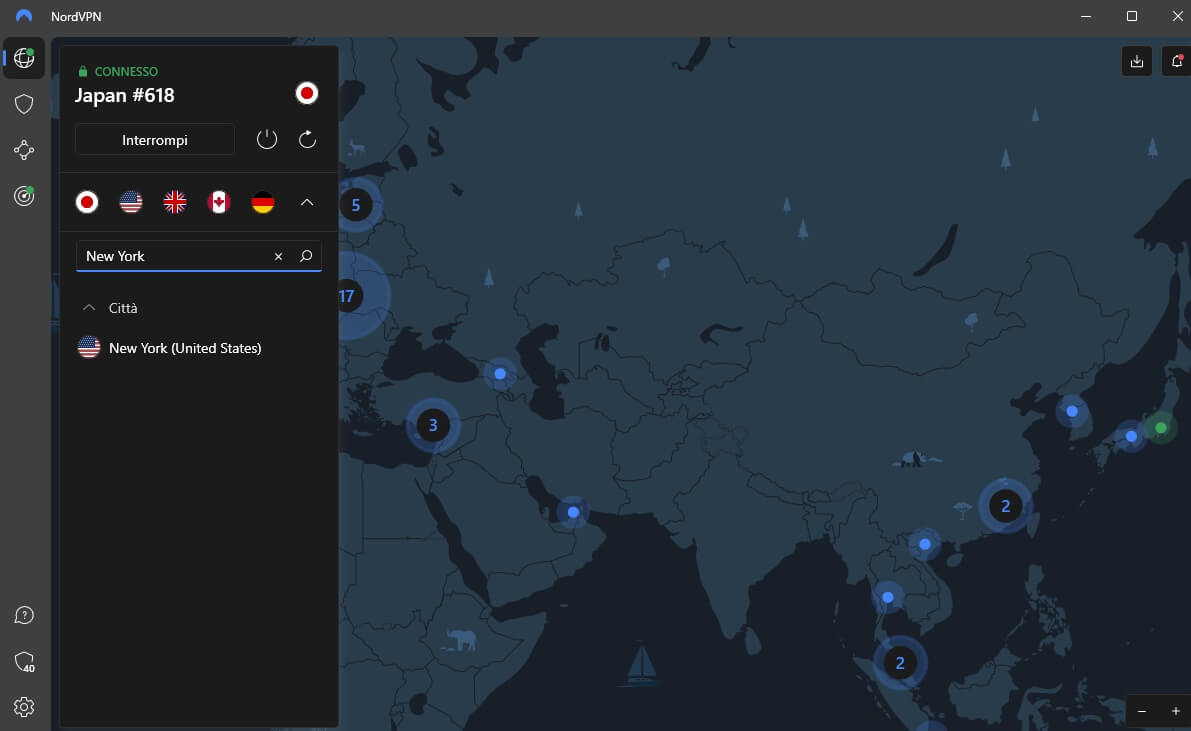This screenshot has width=1191, height=731.
Task: Zoom in the map with plus
Action: pyautogui.click(x=1176, y=711)
